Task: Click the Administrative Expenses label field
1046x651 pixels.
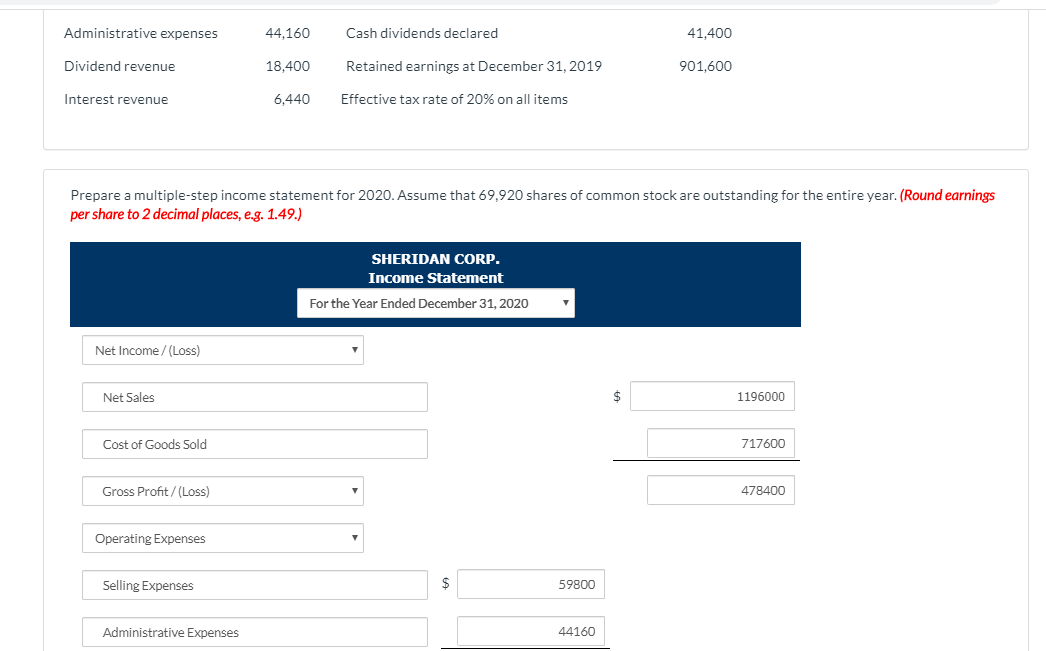Action: coord(254,632)
